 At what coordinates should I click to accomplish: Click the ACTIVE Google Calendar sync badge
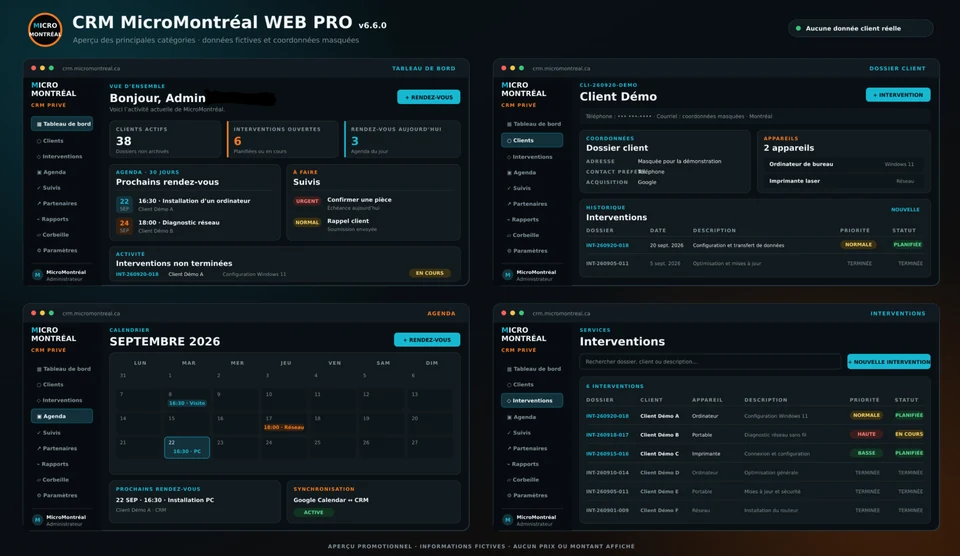coord(313,513)
